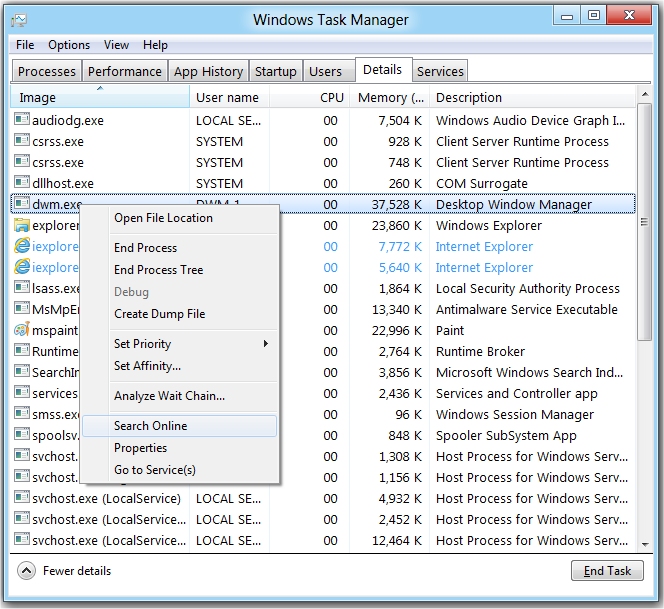Image resolution: width=664 pixels, height=609 pixels.
Task: Click the MsMpEng process icon
Action: [x=22, y=308]
